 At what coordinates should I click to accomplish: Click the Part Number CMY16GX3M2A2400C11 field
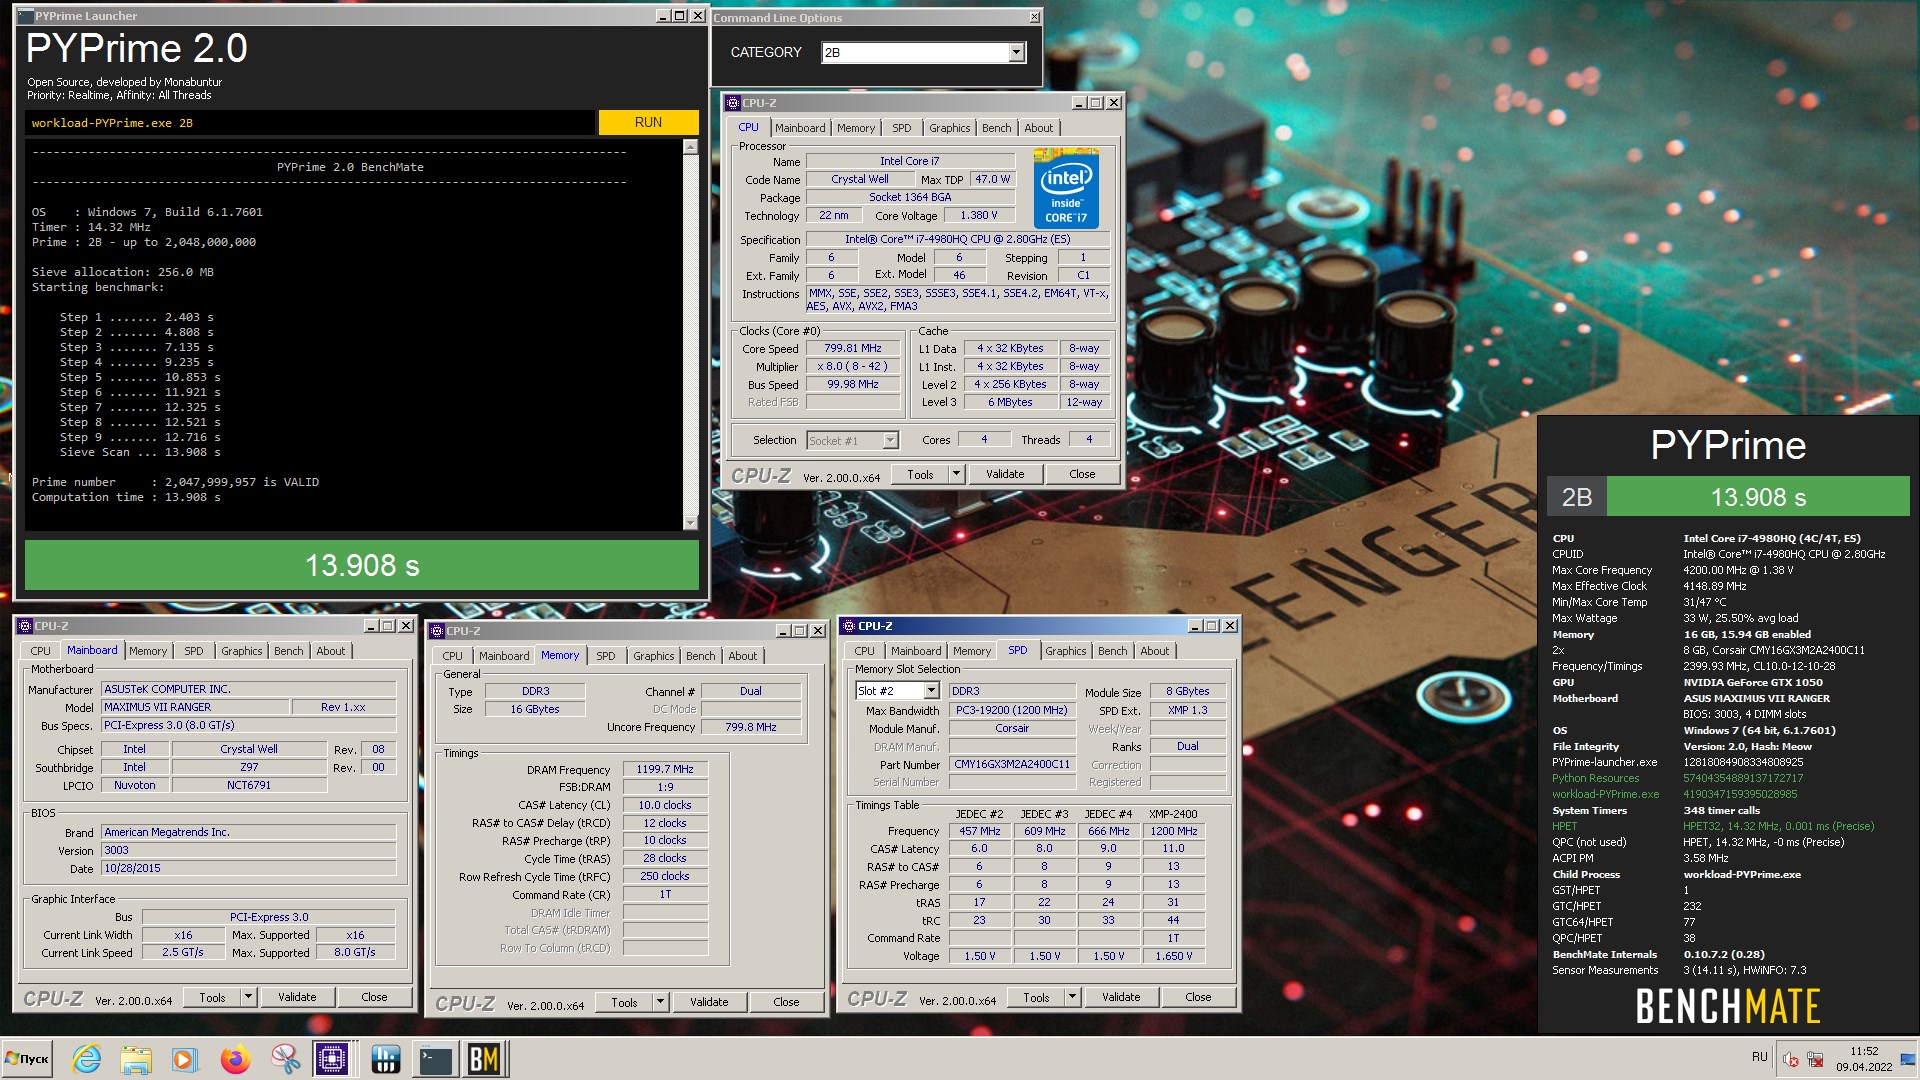tap(1012, 764)
